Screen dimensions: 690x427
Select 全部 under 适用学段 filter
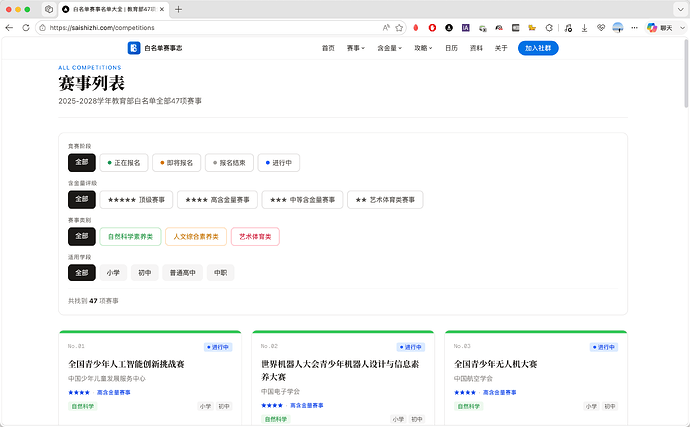82,272
